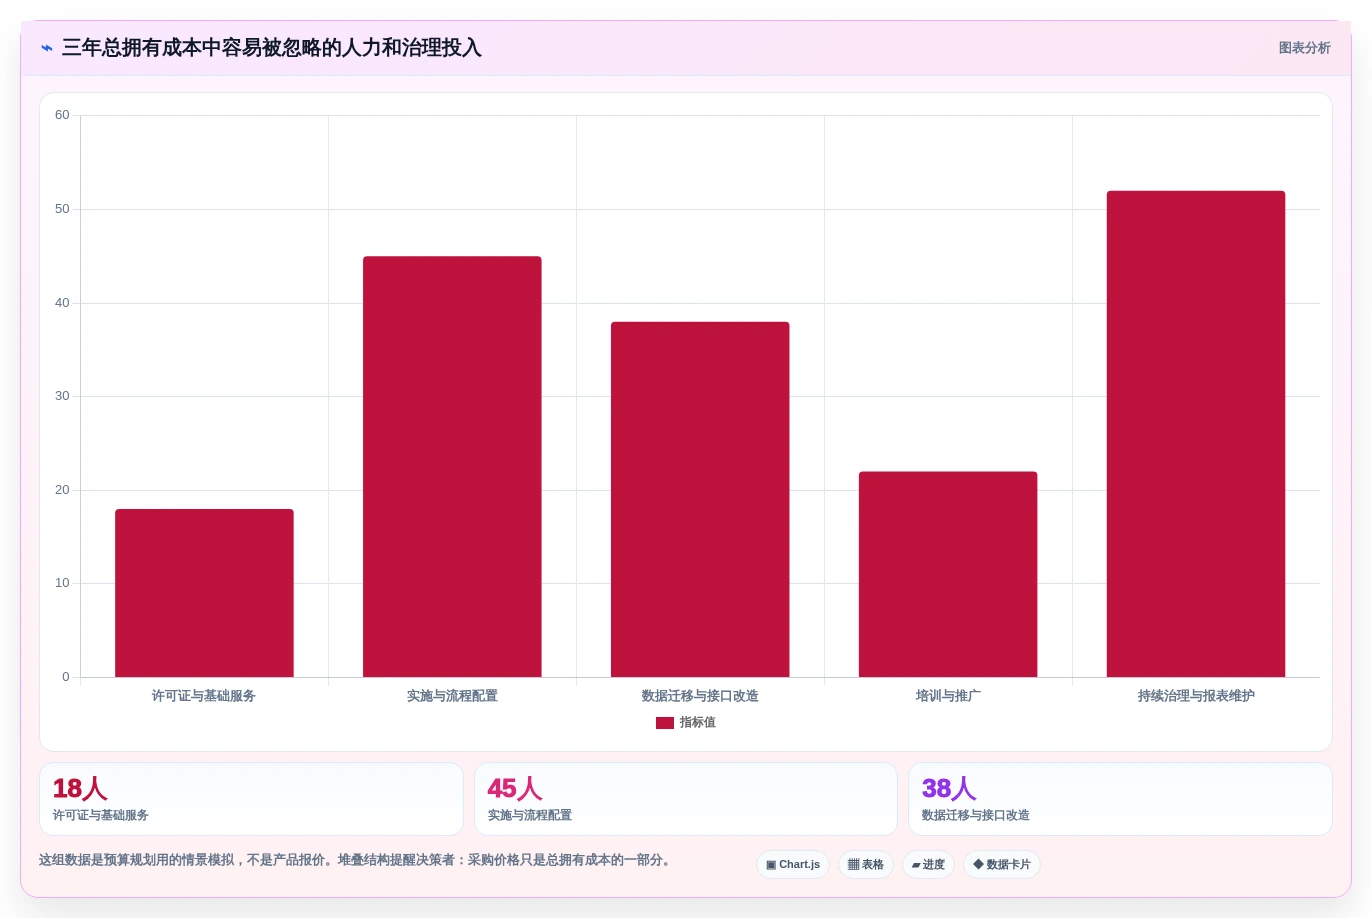Select the 许可证与基础服务 bar
This screenshot has width=1372, height=918.
pos(204,593)
